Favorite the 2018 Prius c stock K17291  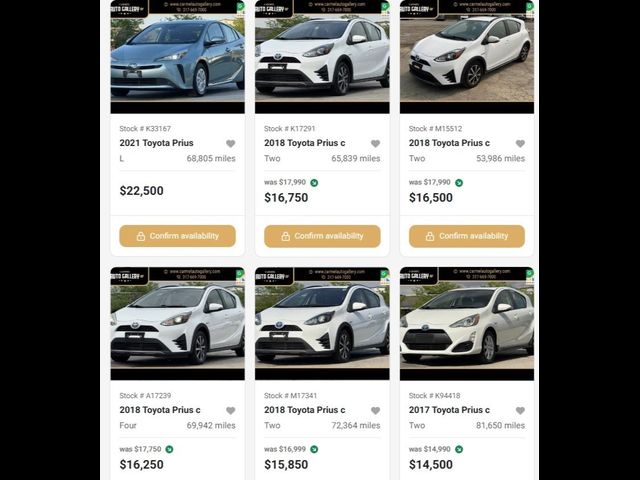click(x=375, y=143)
